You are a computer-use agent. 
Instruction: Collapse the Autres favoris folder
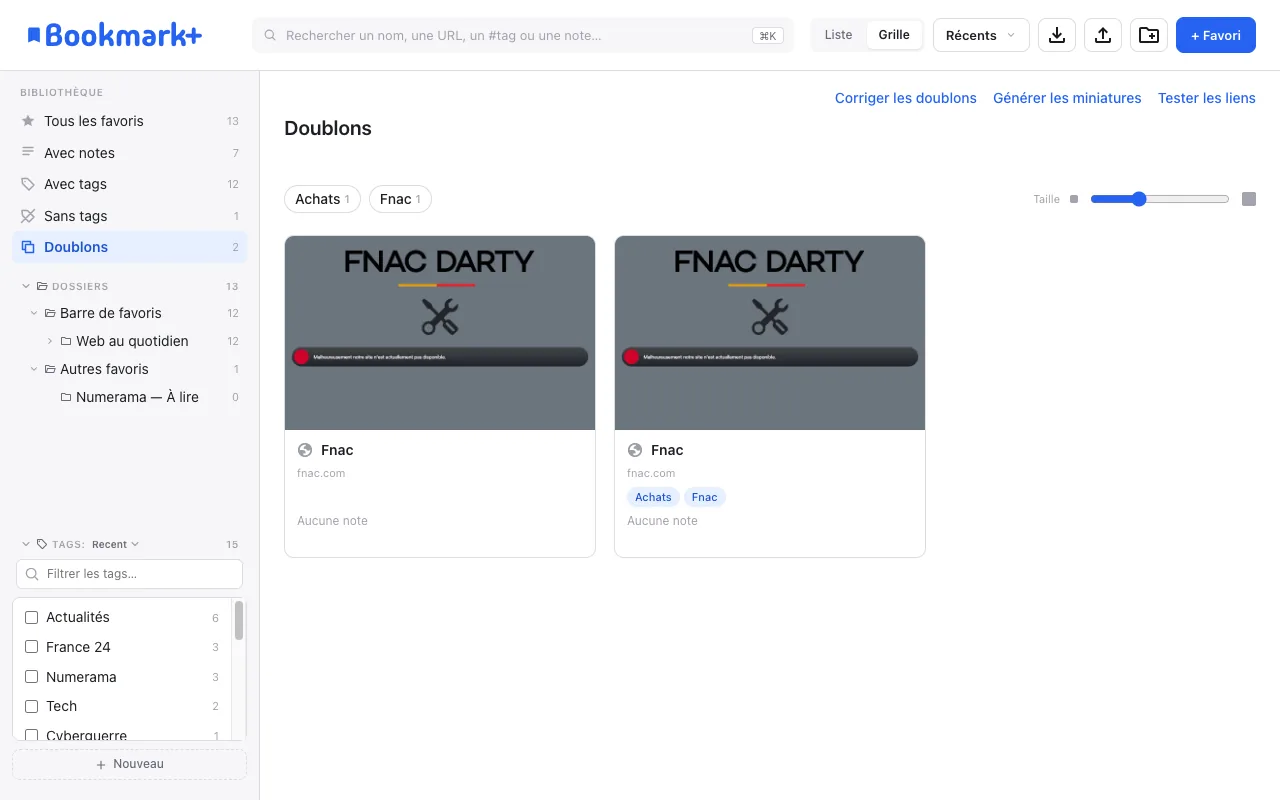point(34,369)
